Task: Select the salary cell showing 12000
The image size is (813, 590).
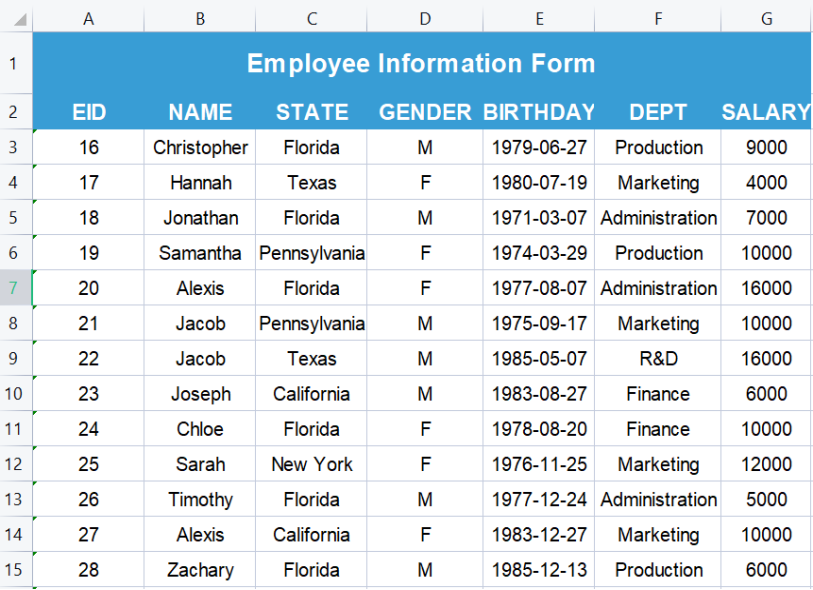Action: (766, 464)
